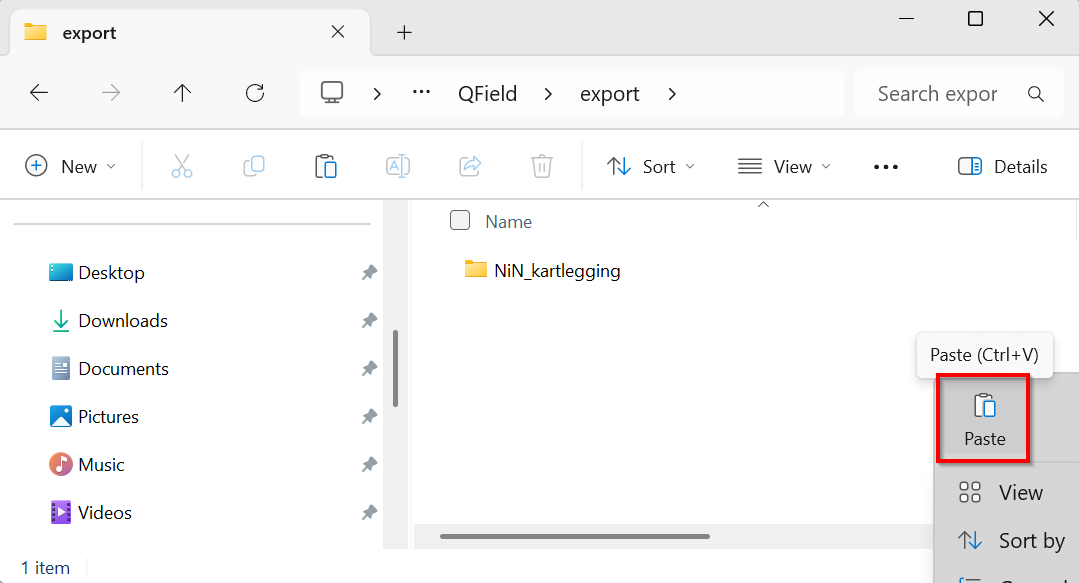The image size is (1079, 583).
Task: Click the Copy icon in toolbar
Action: tap(254, 166)
